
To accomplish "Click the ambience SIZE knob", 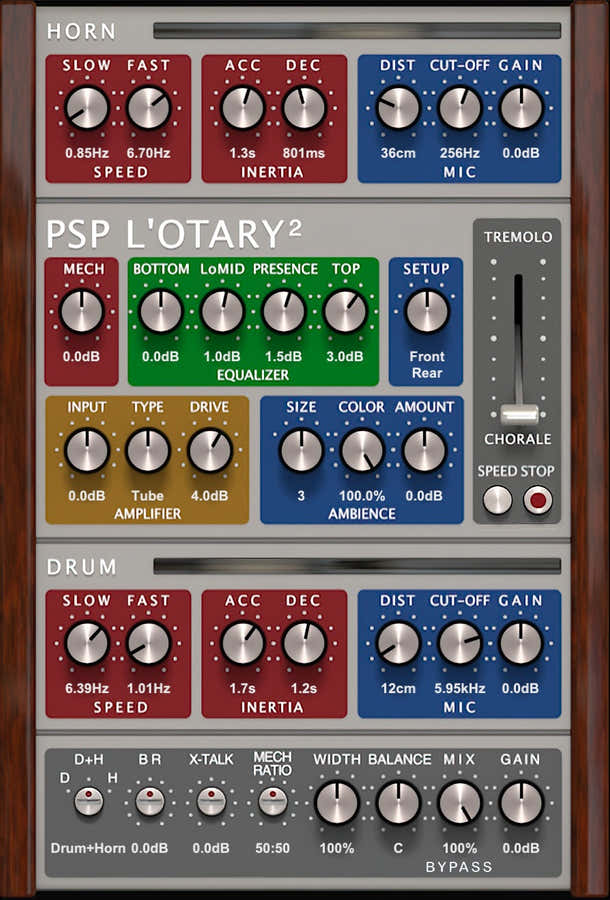I will 301,450.
